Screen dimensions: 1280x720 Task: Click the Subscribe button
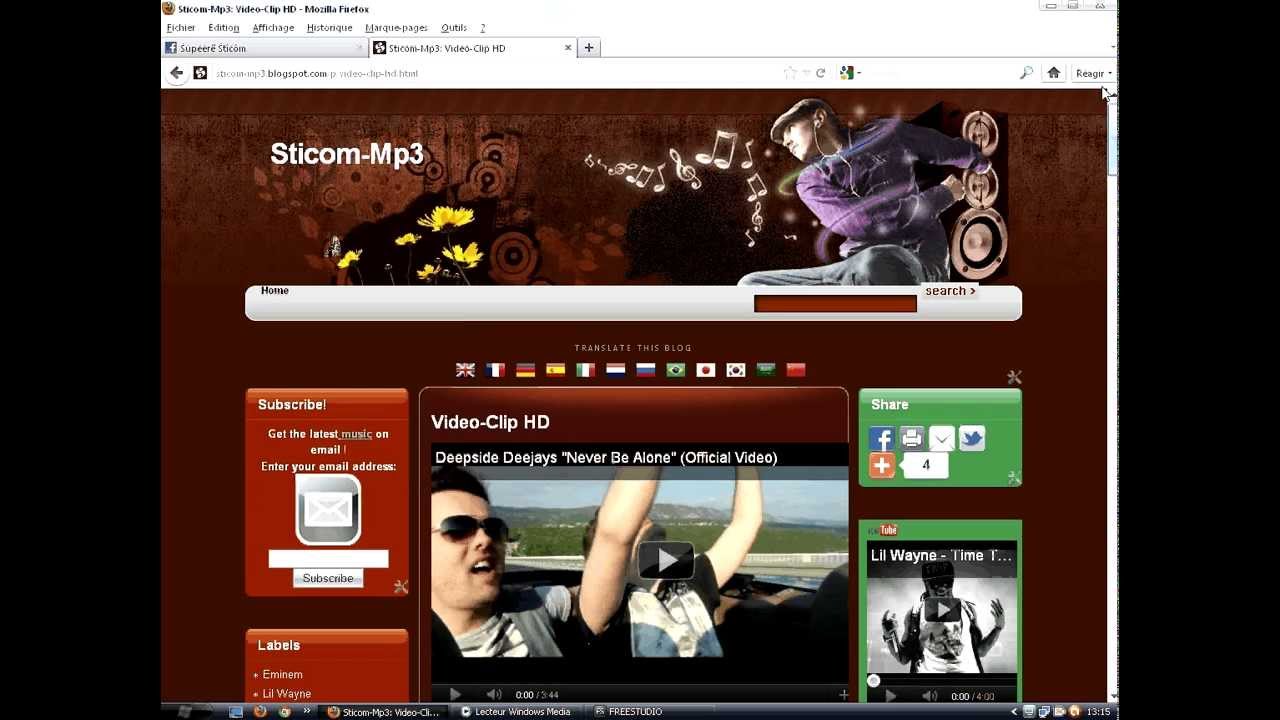[x=328, y=578]
